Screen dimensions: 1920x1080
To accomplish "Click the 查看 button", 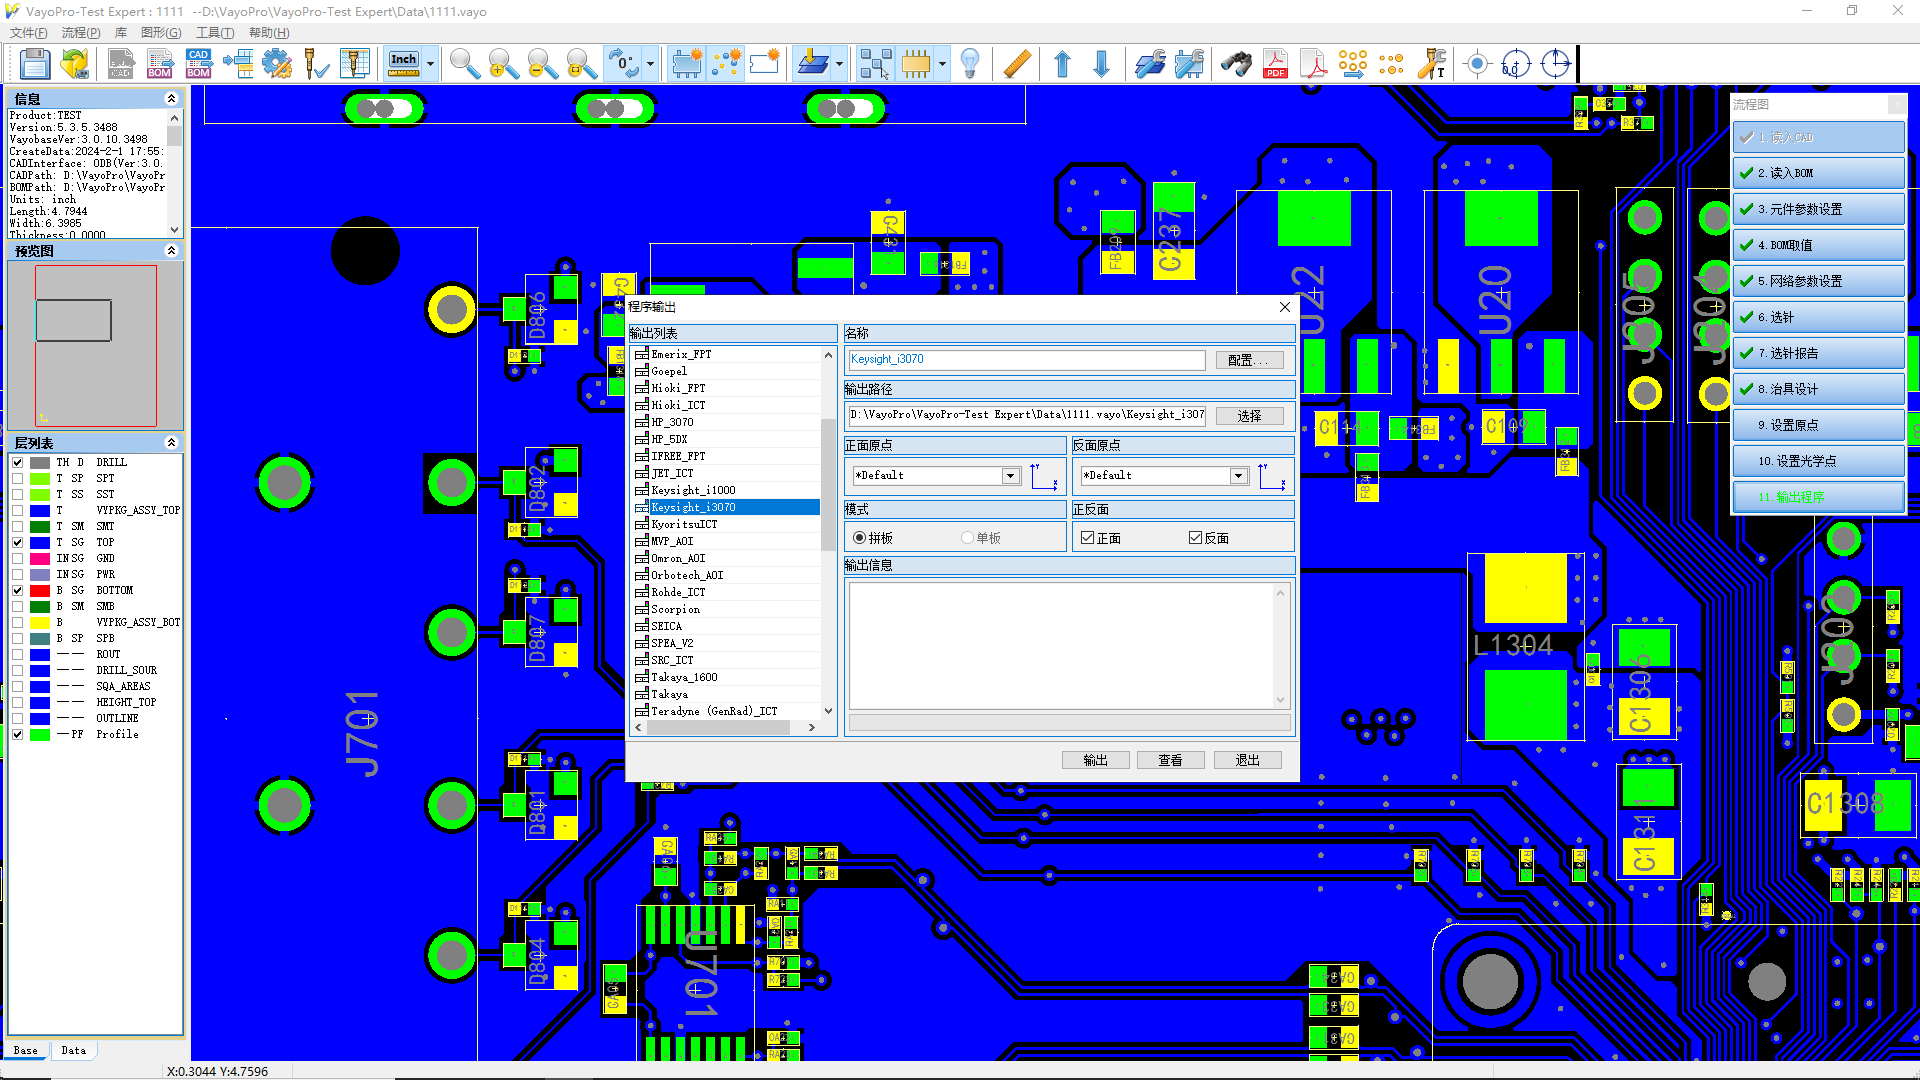I will [1170, 760].
